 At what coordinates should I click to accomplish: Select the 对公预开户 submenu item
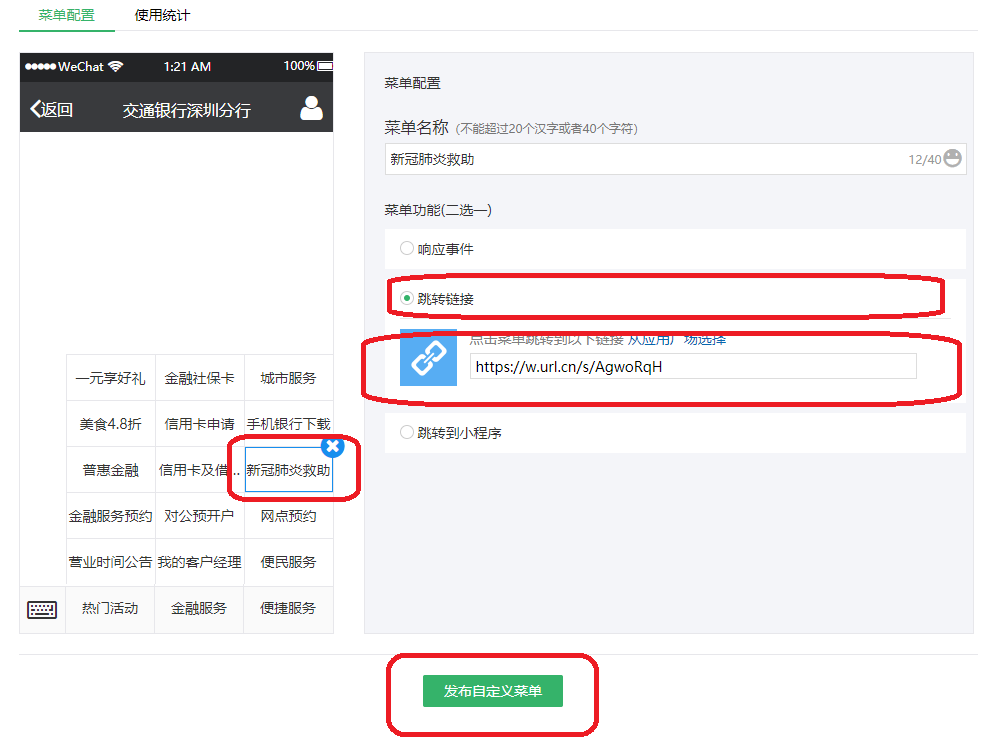[x=200, y=516]
